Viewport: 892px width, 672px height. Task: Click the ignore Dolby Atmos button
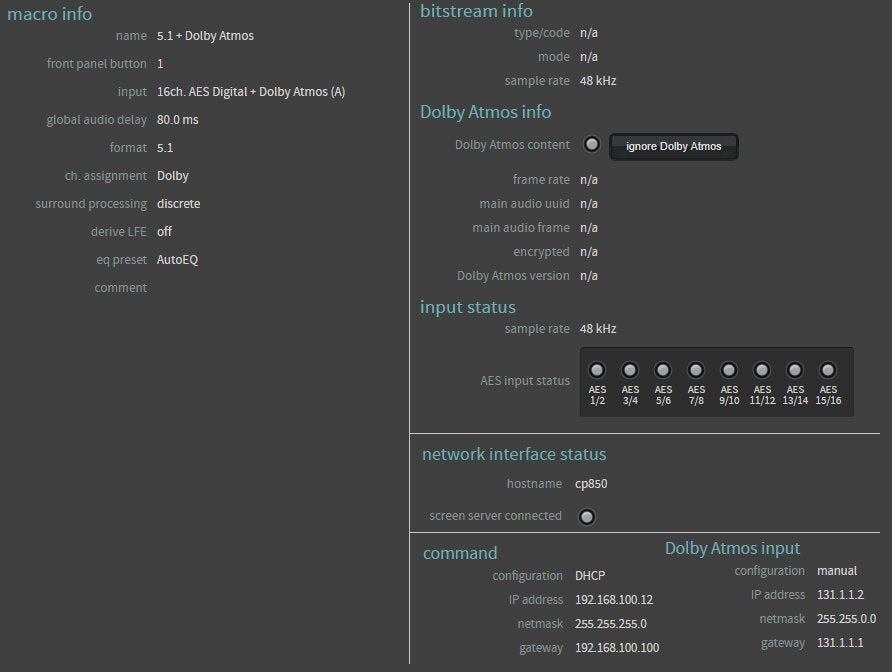674,146
